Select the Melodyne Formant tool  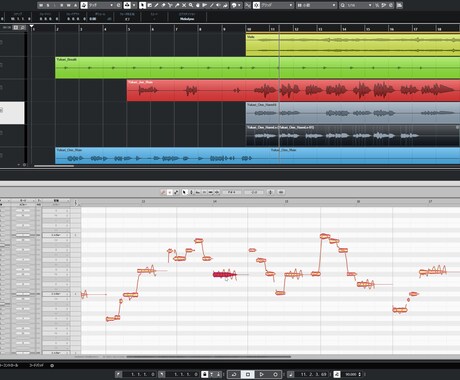[x=198, y=192]
